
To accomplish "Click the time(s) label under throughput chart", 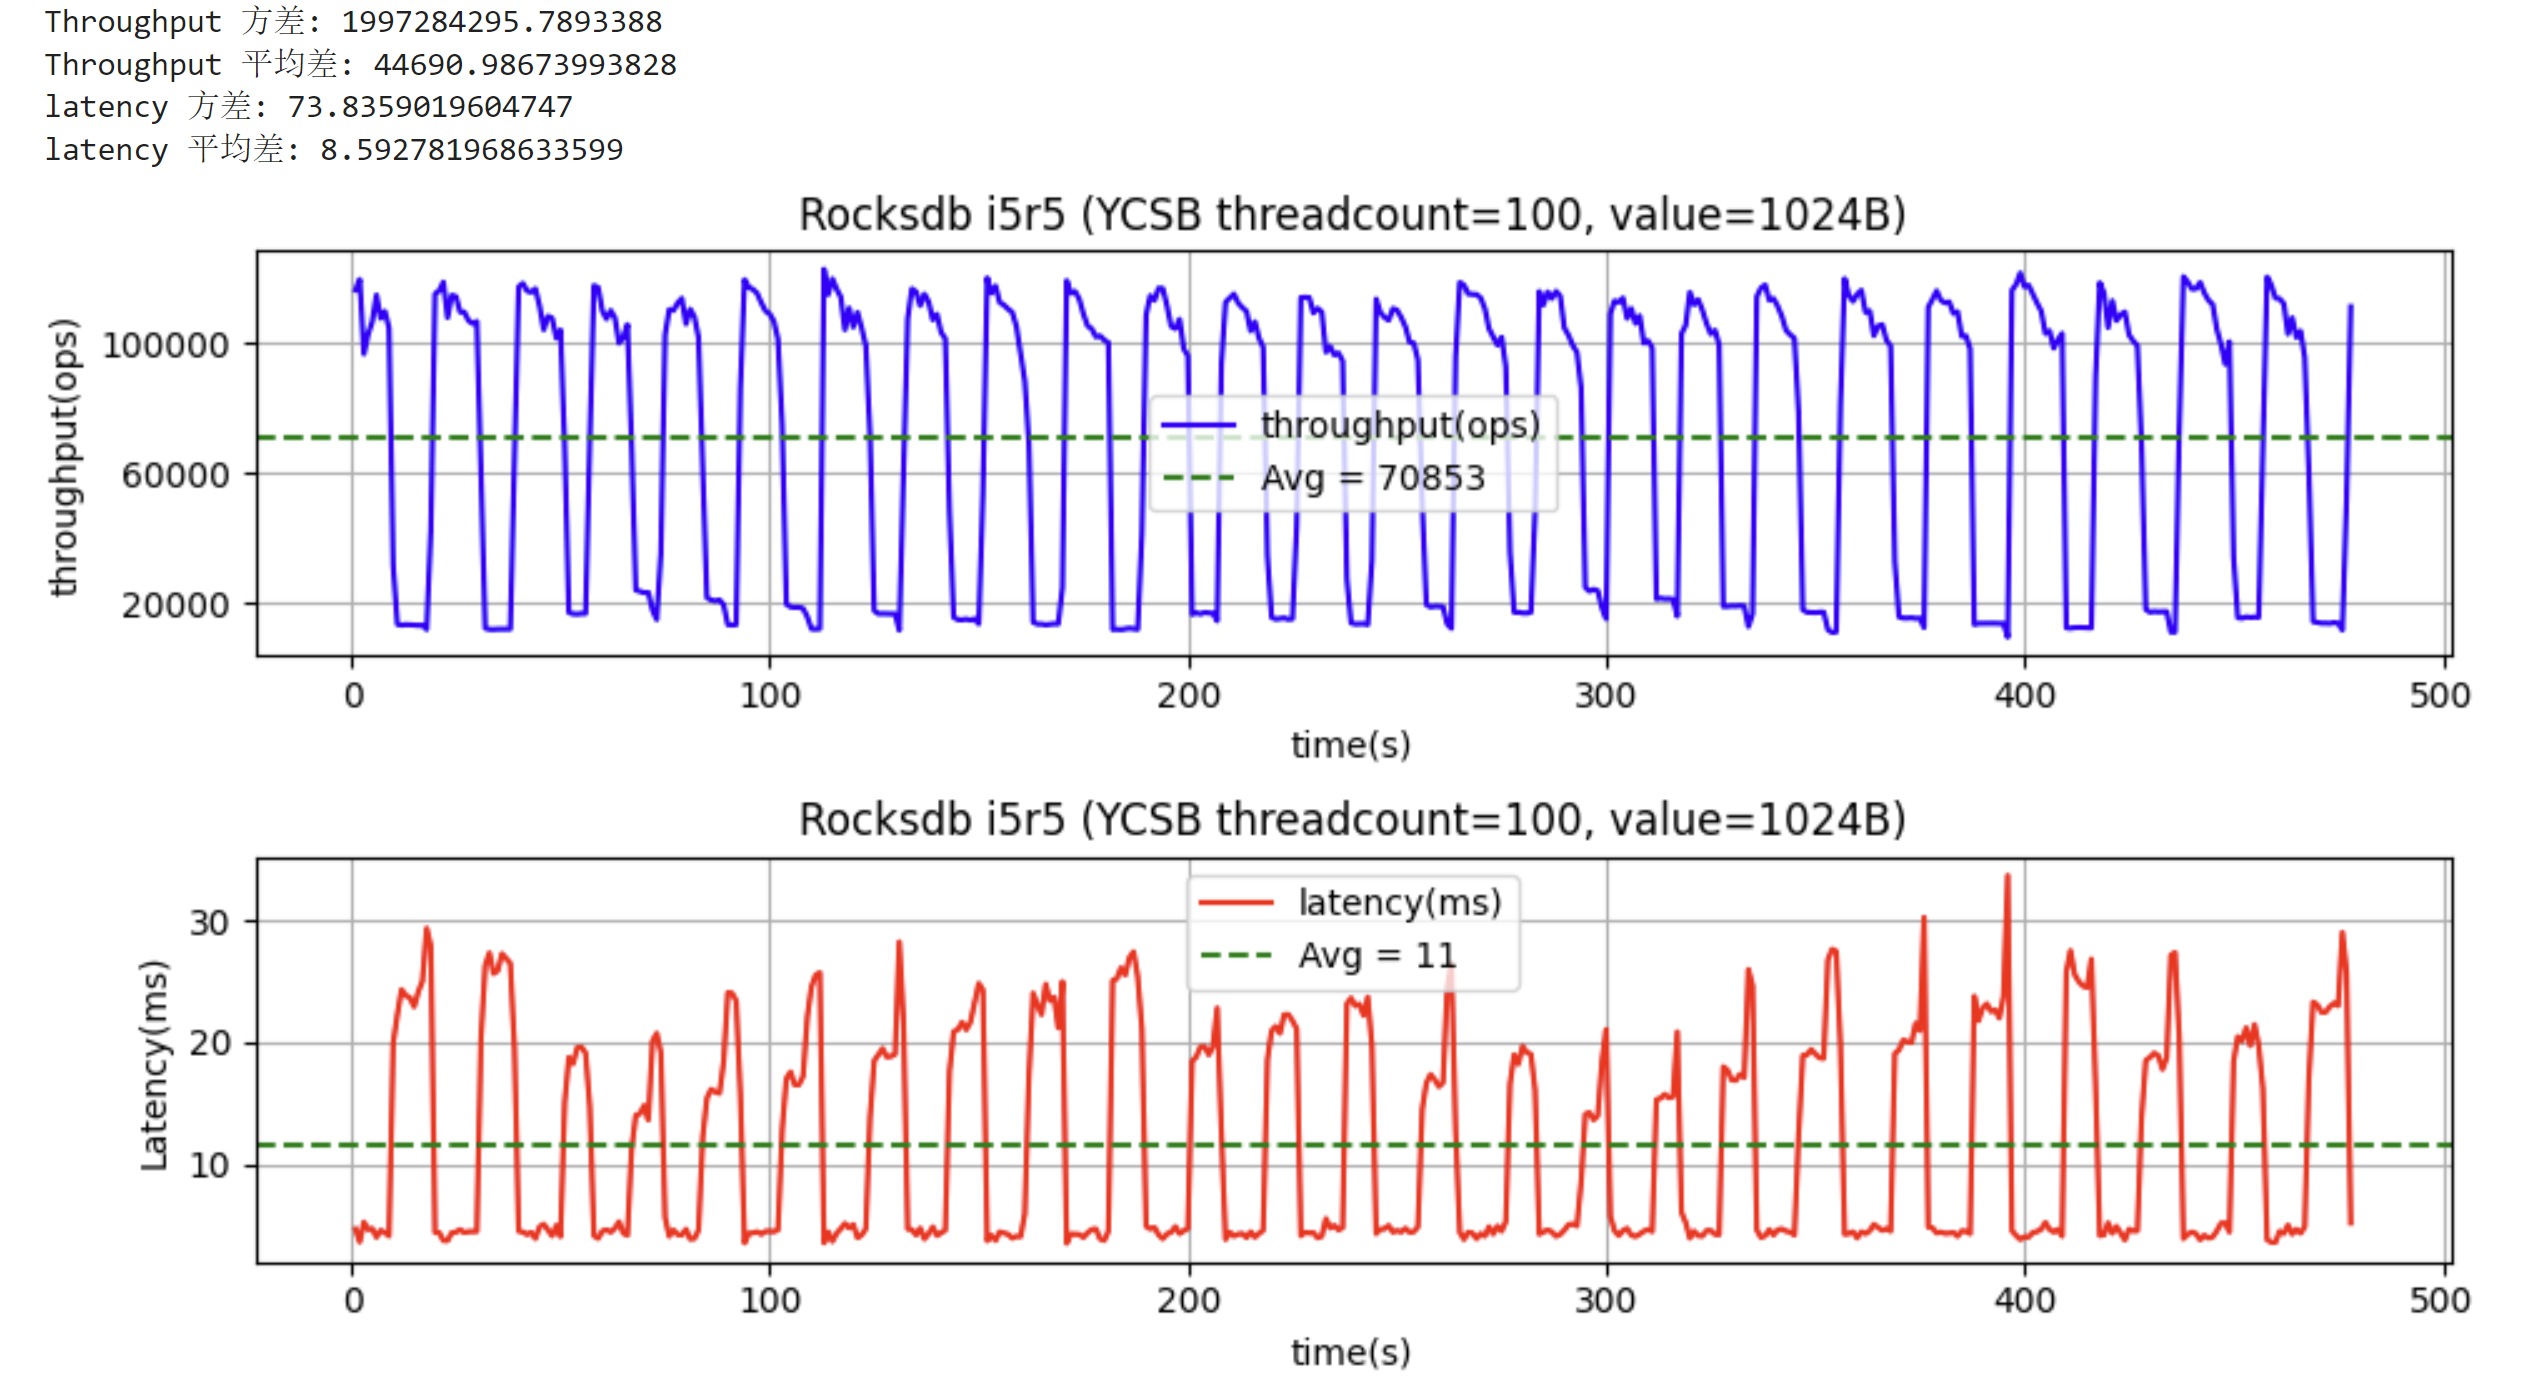I will [x=1351, y=745].
